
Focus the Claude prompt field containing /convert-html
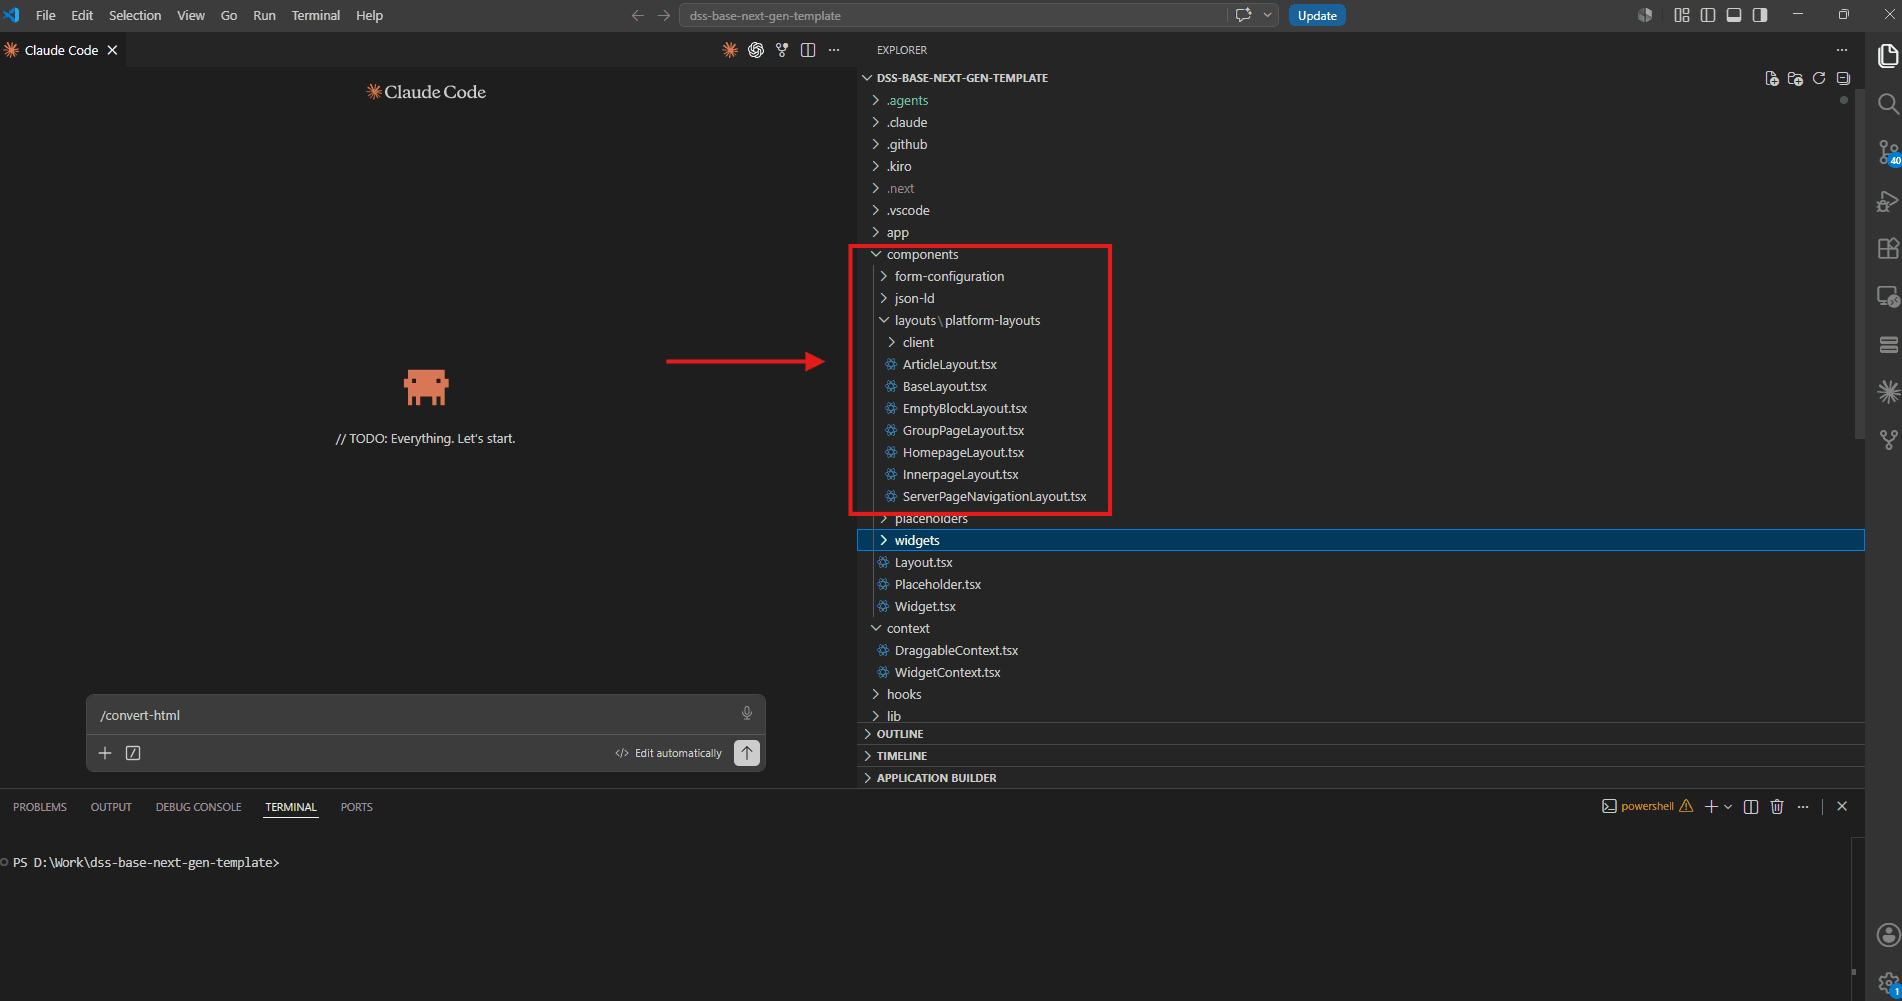click(415, 715)
